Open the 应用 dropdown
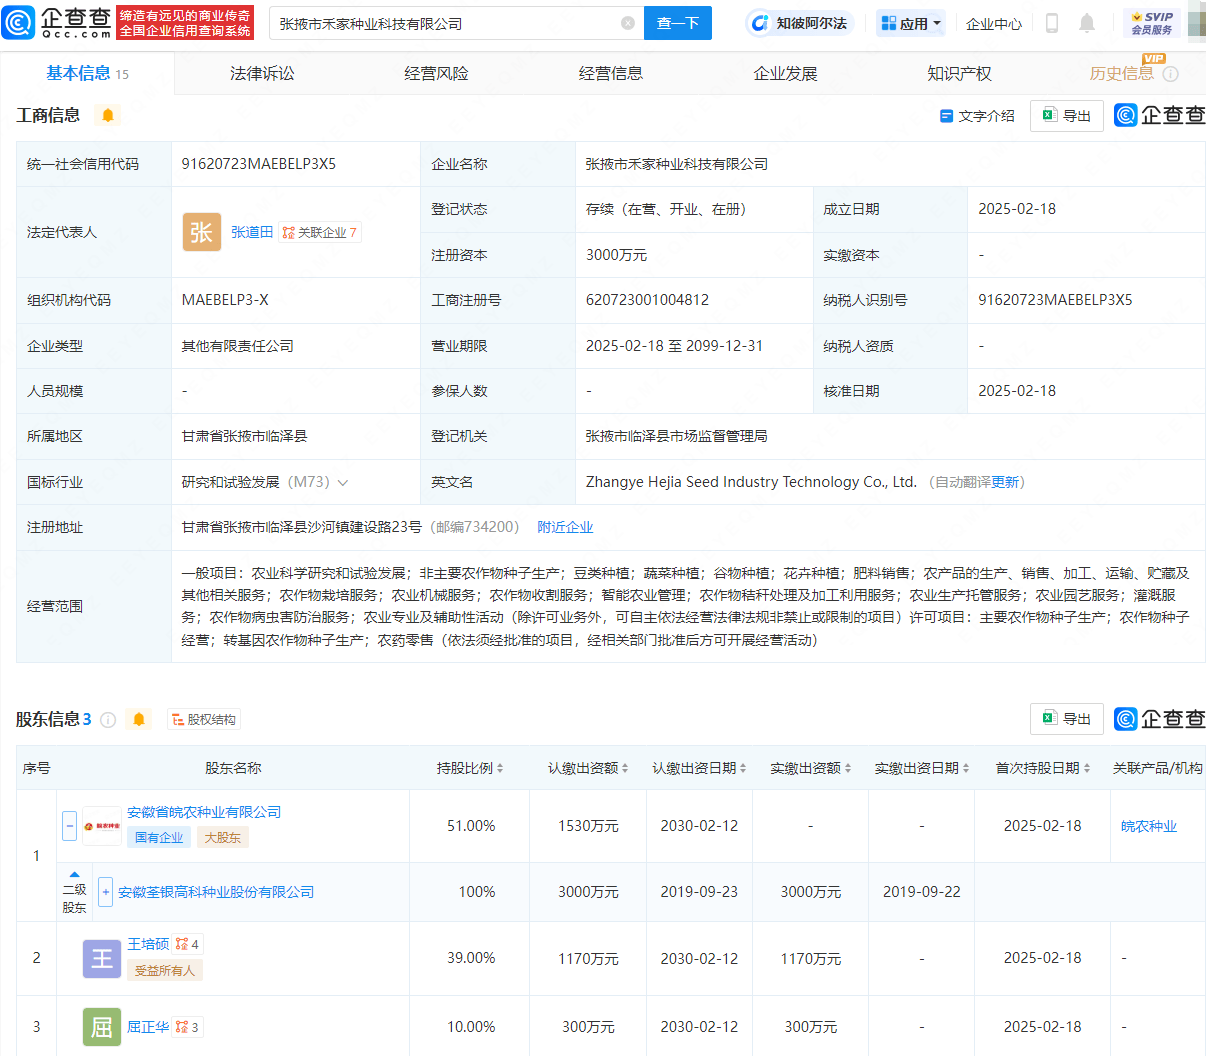Viewport: 1206px width, 1056px height. (910, 23)
